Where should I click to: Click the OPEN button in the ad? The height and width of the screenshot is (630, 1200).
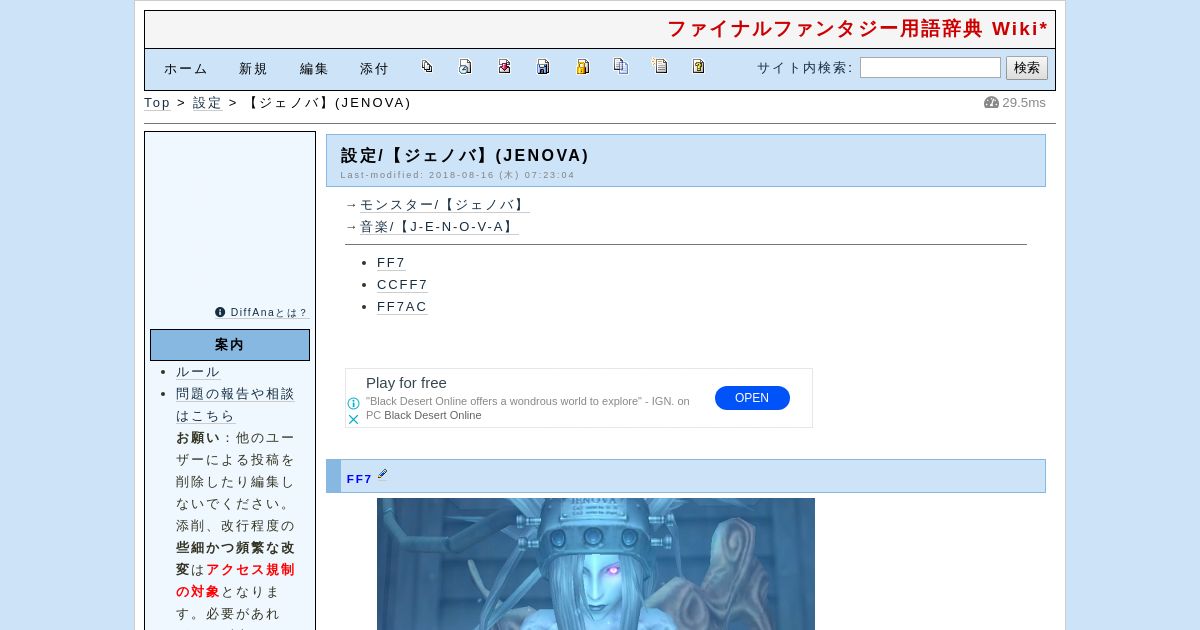(752, 398)
